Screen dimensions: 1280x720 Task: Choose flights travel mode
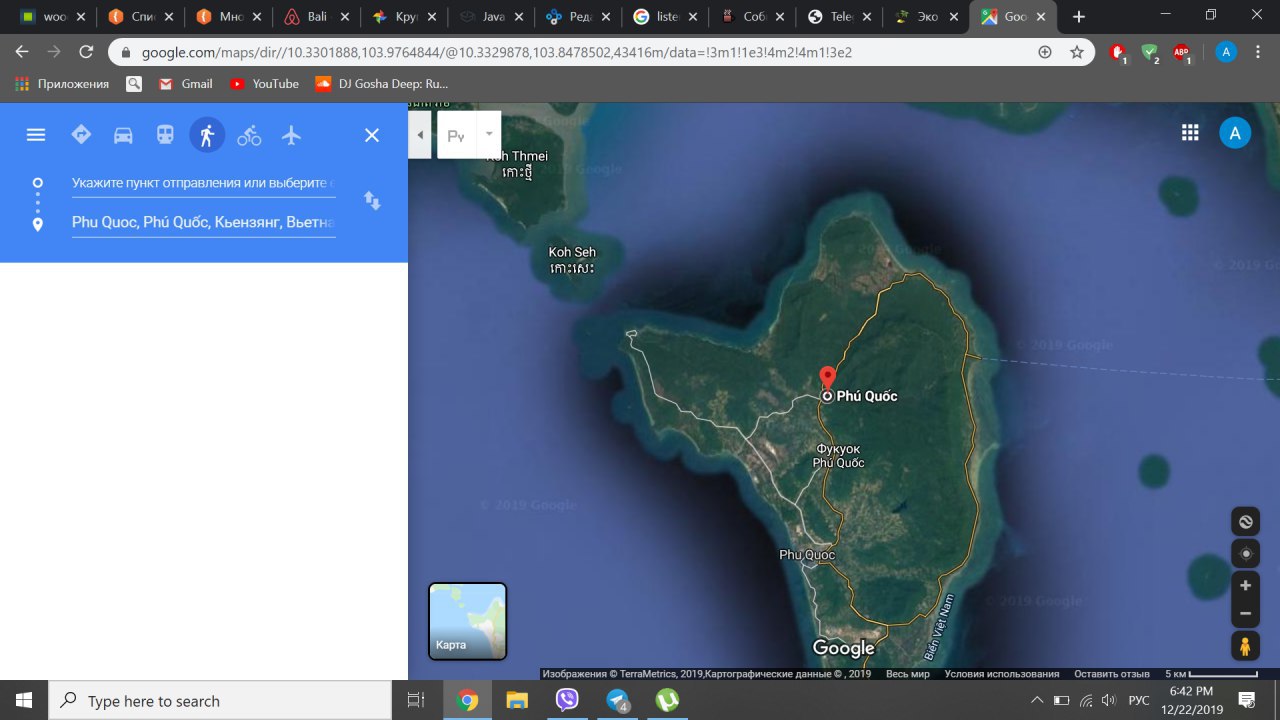click(x=291, y=135)
